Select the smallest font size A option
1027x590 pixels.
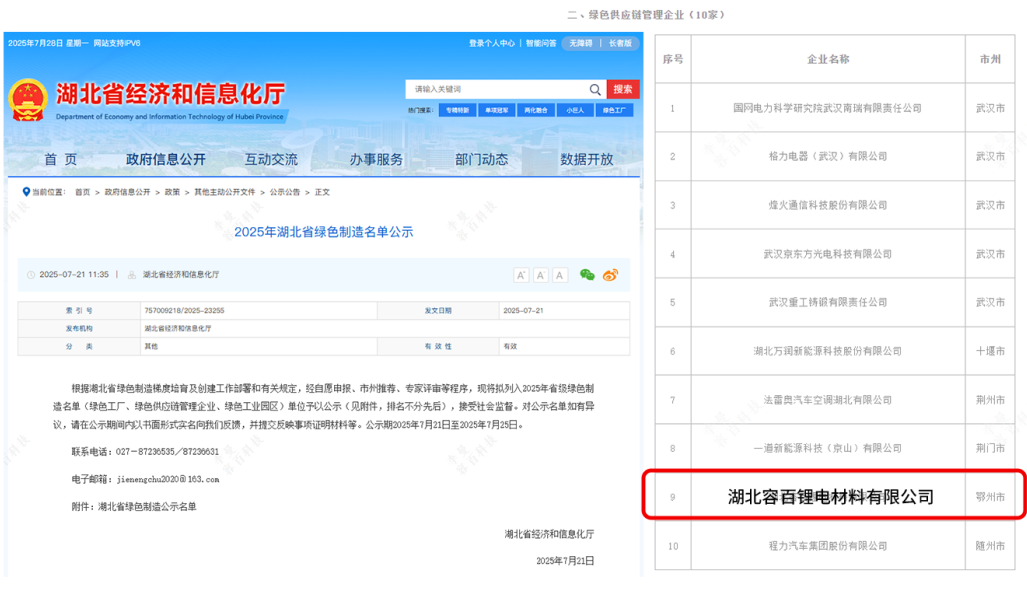(x=558, y=275)
